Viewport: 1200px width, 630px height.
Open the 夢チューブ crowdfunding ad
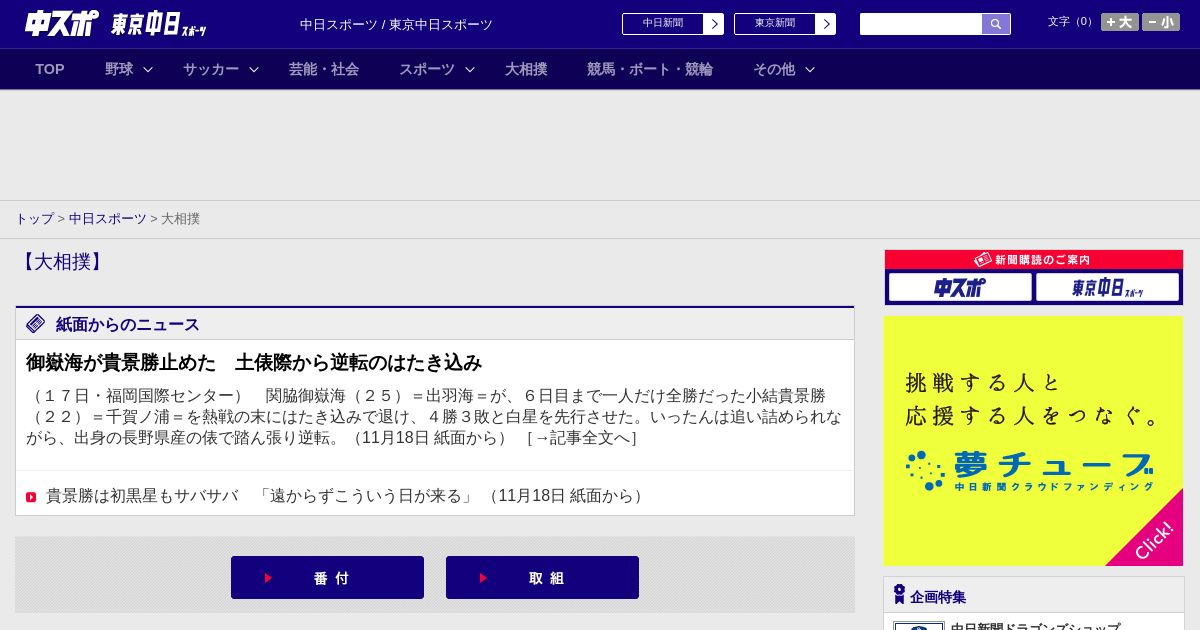point(1033,441)
